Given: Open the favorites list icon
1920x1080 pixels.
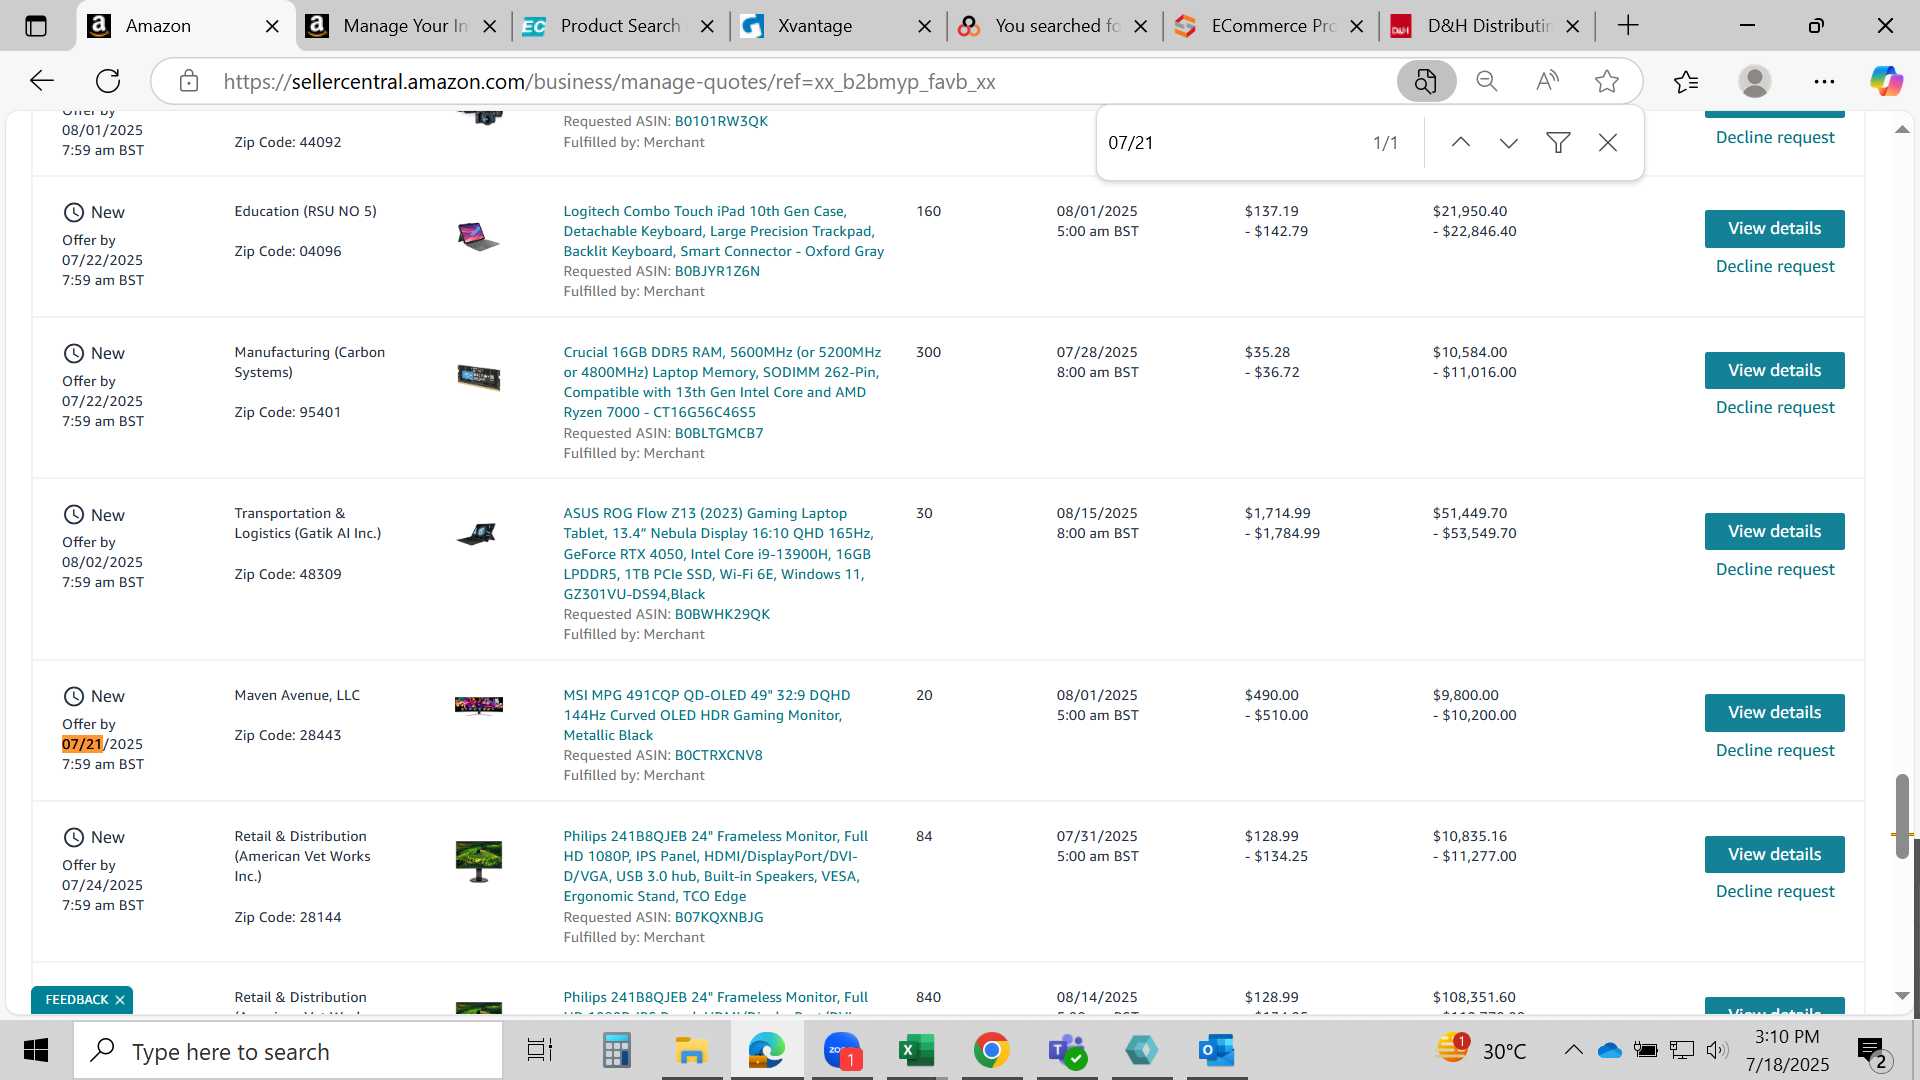Looking at the screenshot, I should tap(1686, 81).
